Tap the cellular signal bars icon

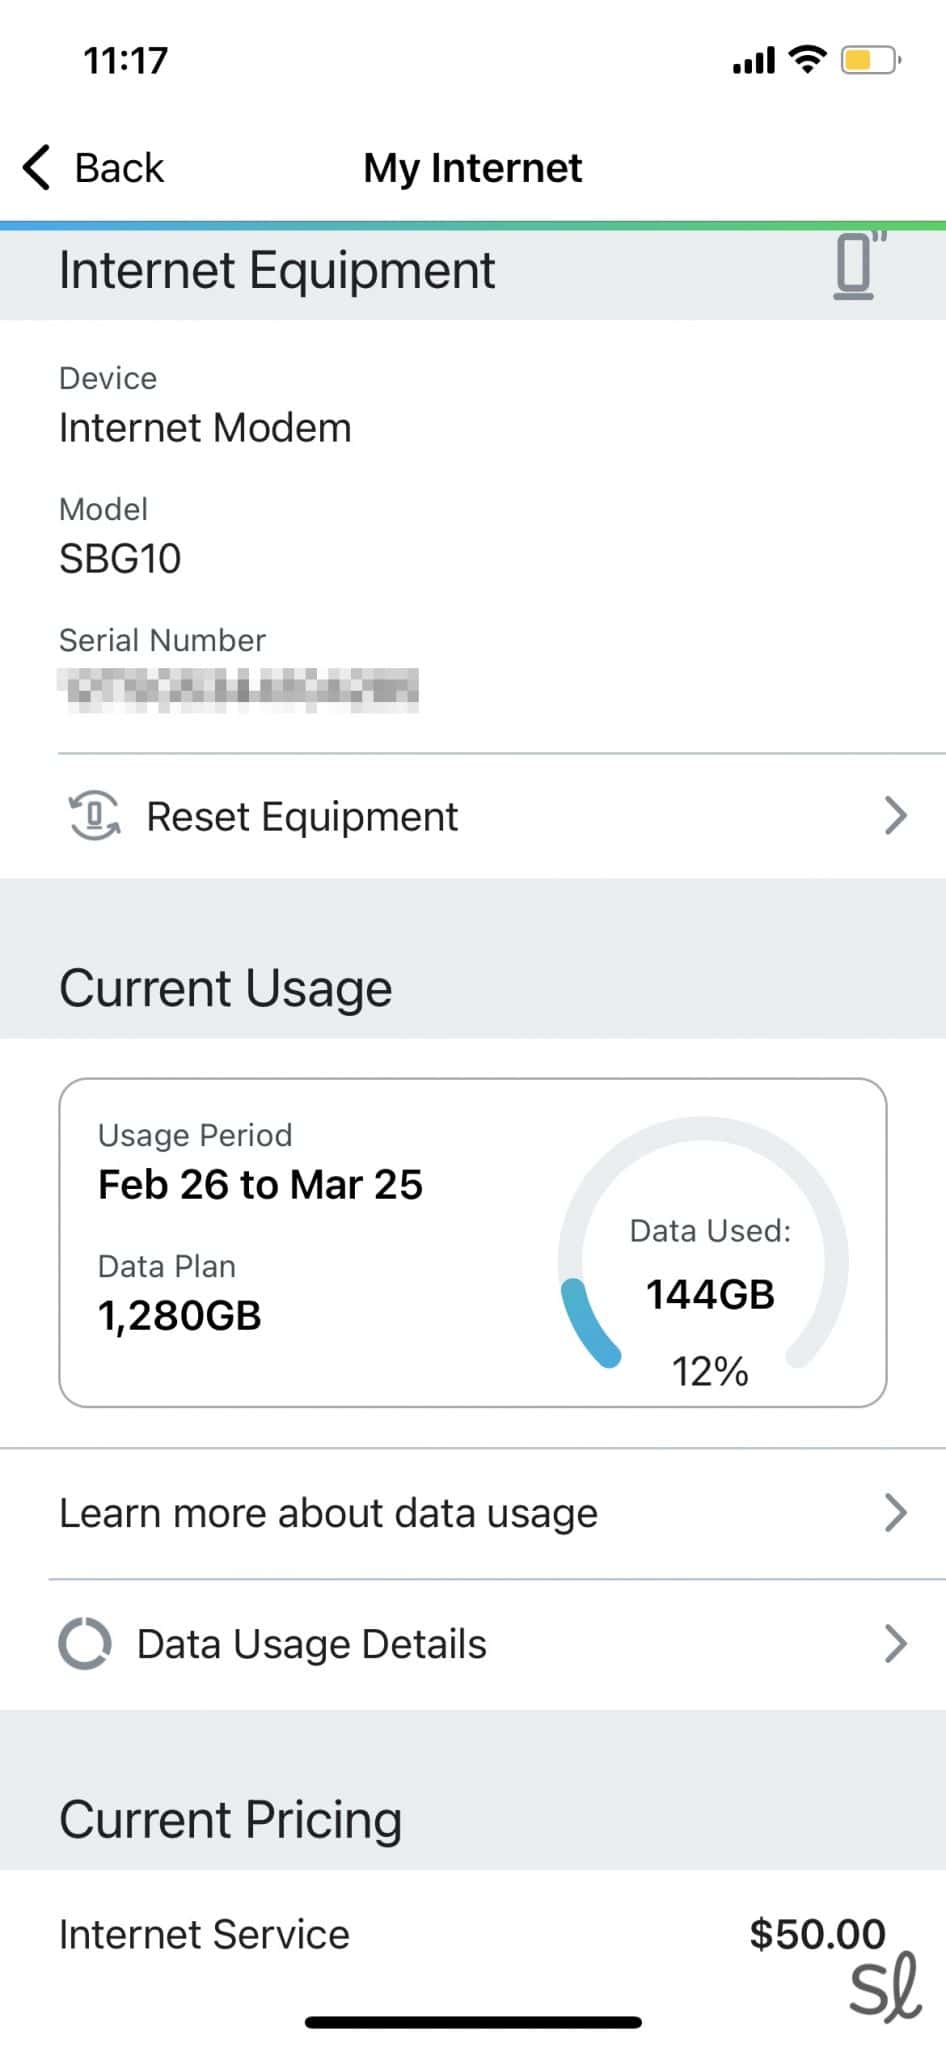[752, 60]
